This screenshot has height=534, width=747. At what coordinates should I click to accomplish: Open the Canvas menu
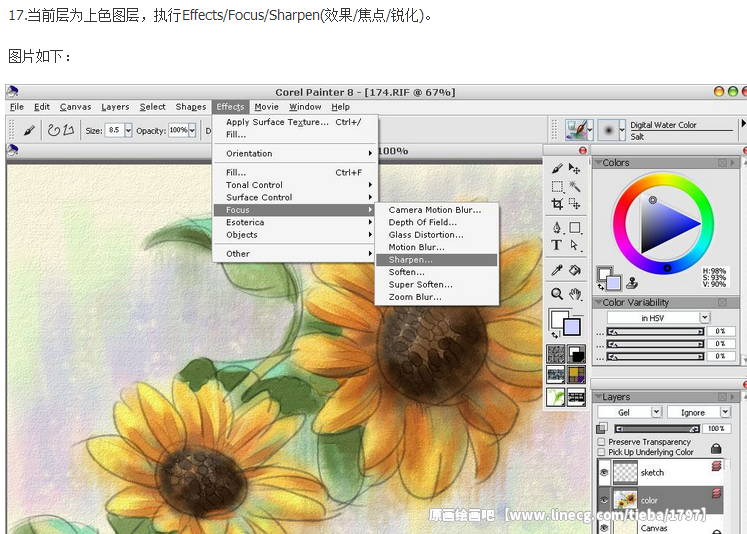75,107
